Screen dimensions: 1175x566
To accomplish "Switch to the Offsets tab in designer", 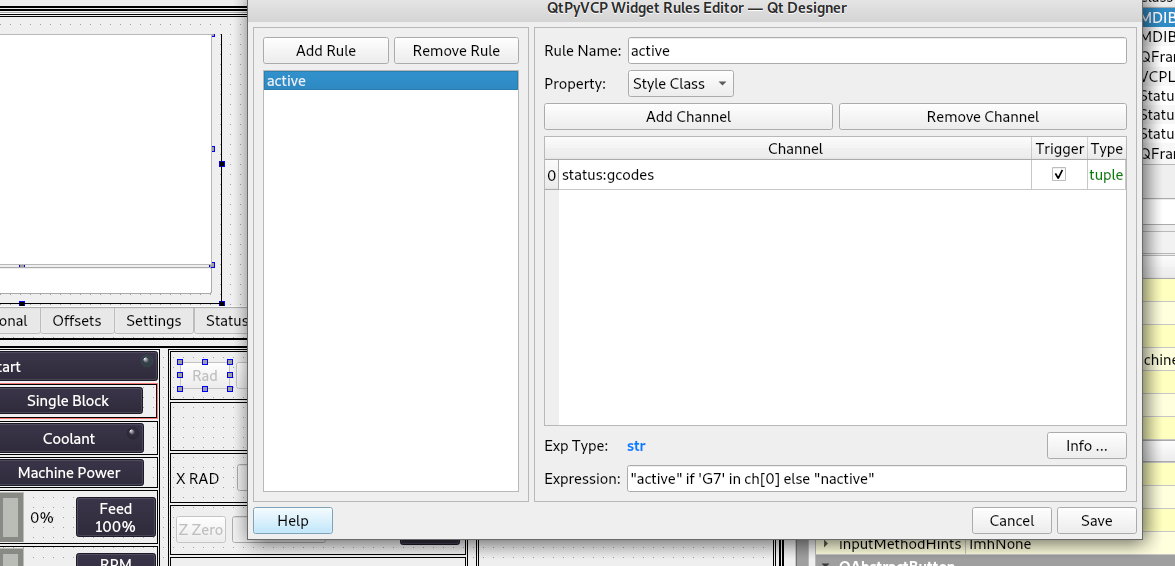I will pyautogui.click(x=76, y=321).
